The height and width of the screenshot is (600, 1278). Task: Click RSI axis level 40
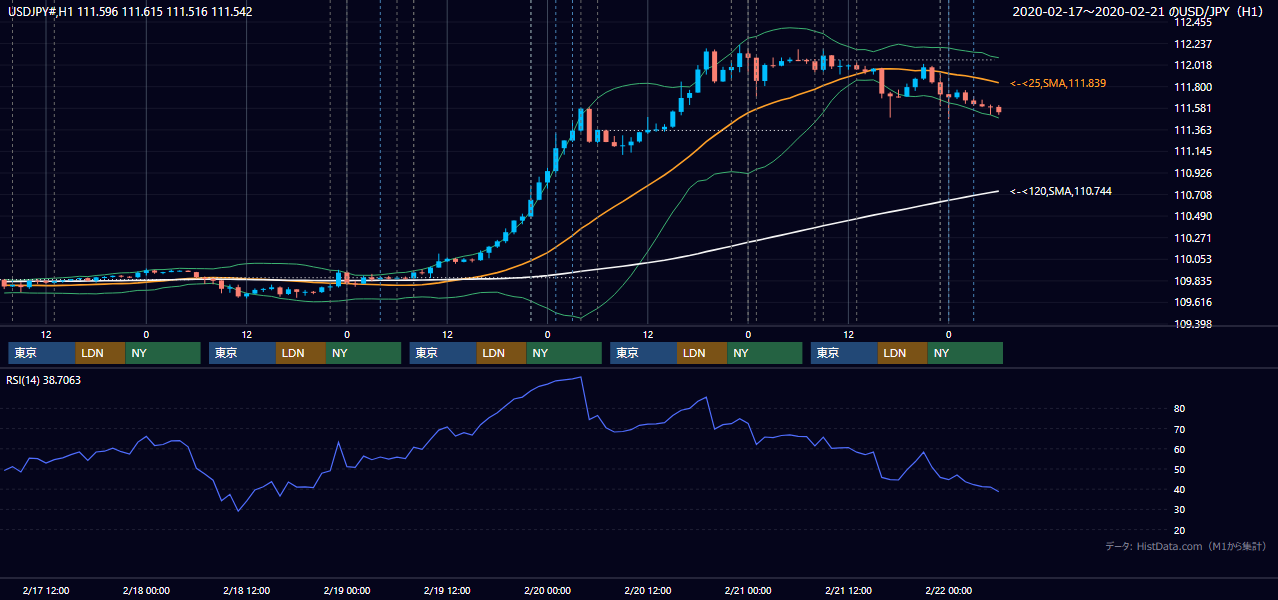pyautogui.click(x=1179, y=490)
